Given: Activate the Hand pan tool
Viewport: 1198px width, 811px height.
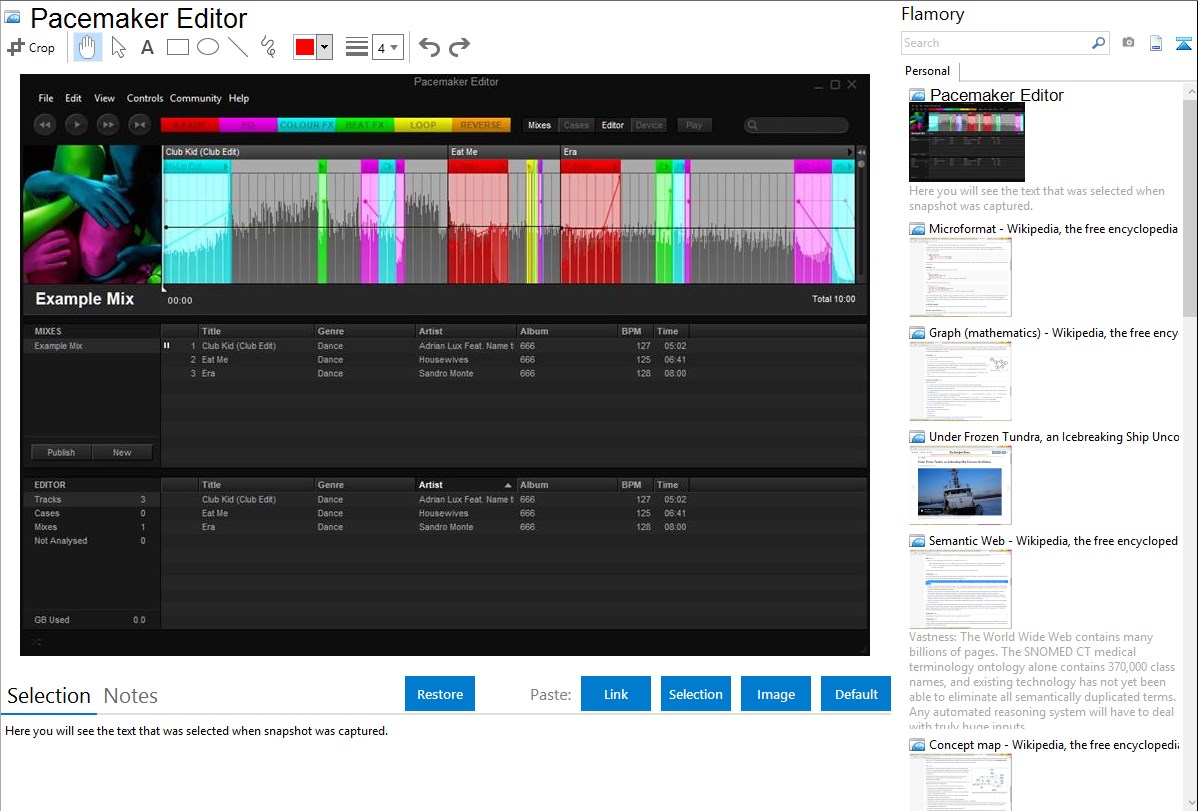Looking at the screenshot, I should click(x=87, y=47).
